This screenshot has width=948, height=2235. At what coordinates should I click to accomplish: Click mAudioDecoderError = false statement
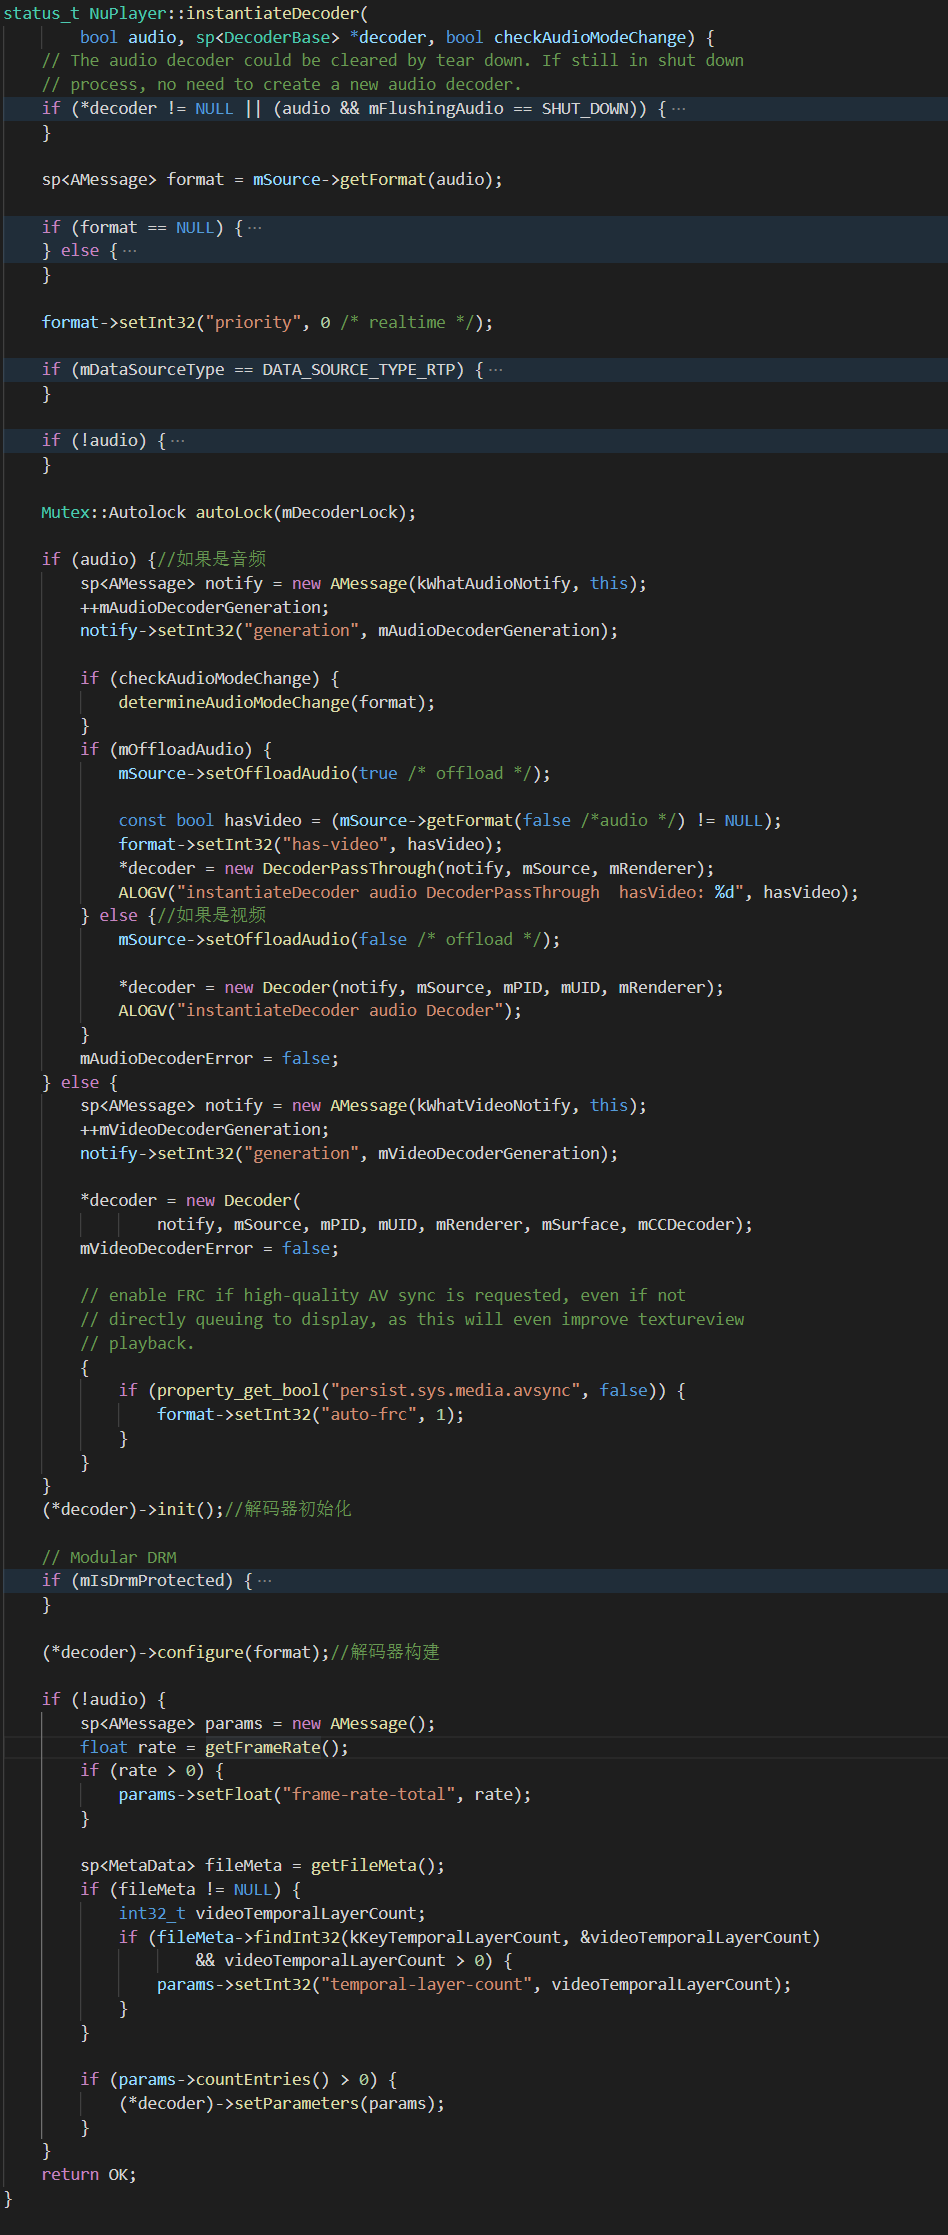(209, 1058)
